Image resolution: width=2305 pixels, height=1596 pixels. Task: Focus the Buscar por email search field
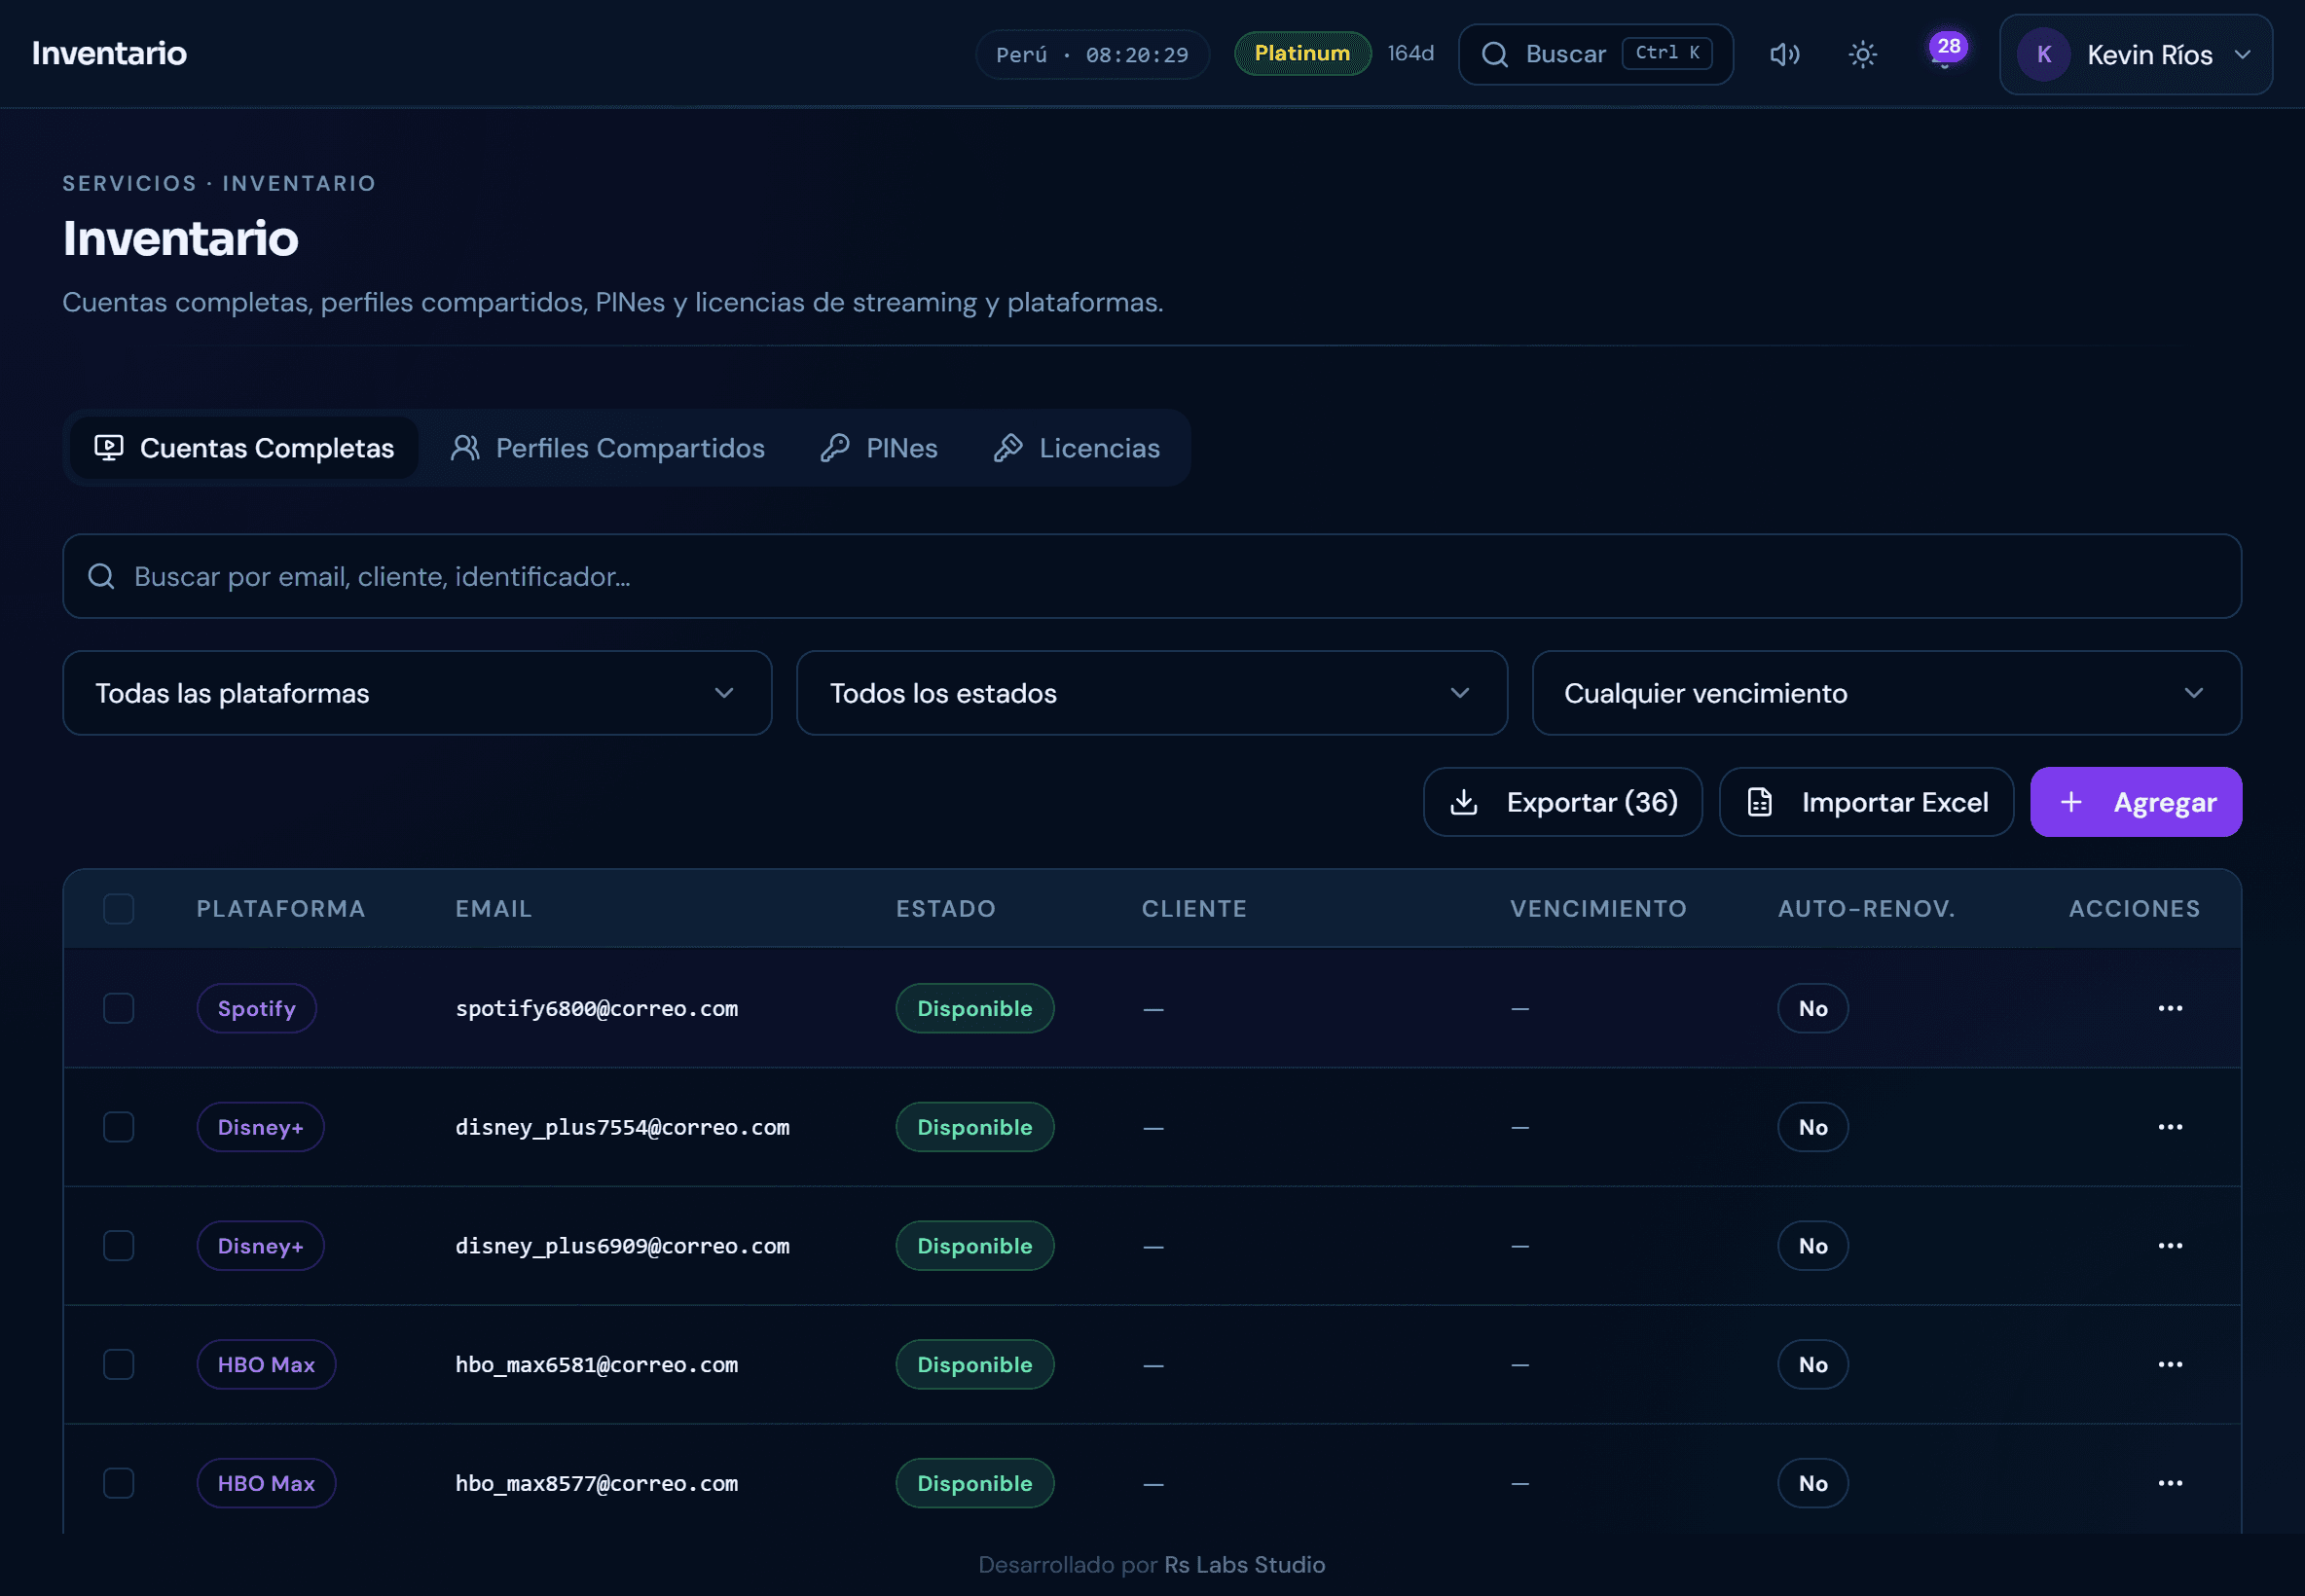[1152, 576]
